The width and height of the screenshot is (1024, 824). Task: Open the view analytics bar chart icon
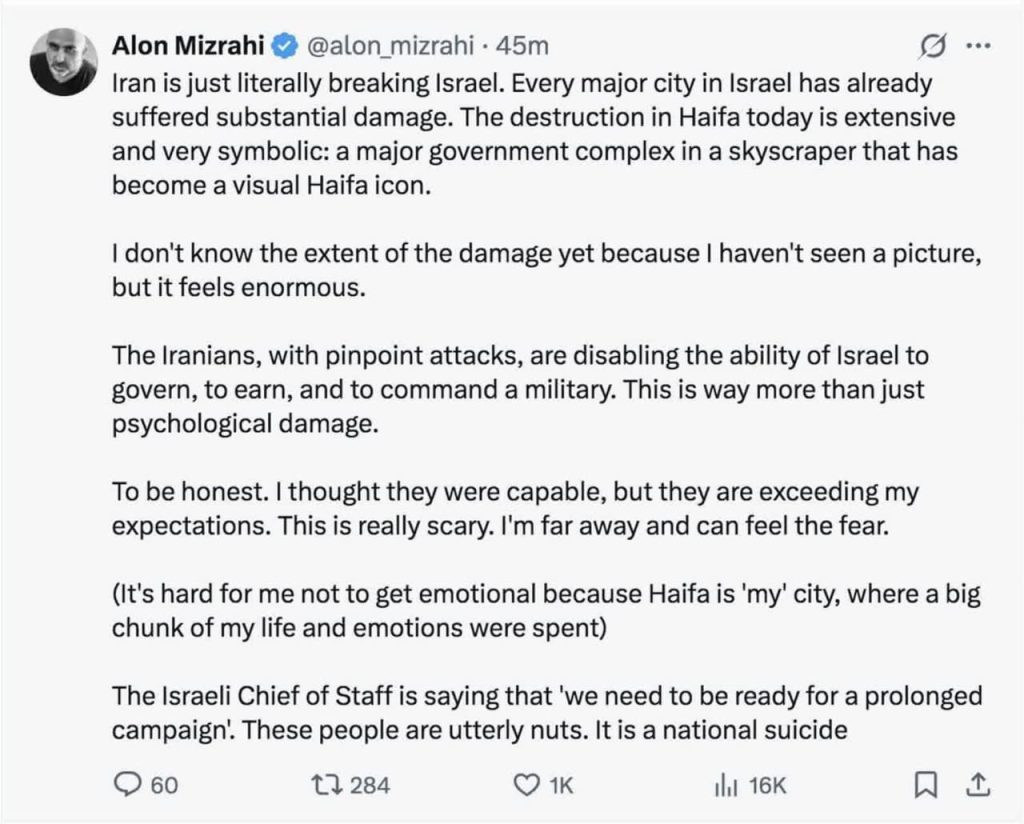tap(725, 785)
